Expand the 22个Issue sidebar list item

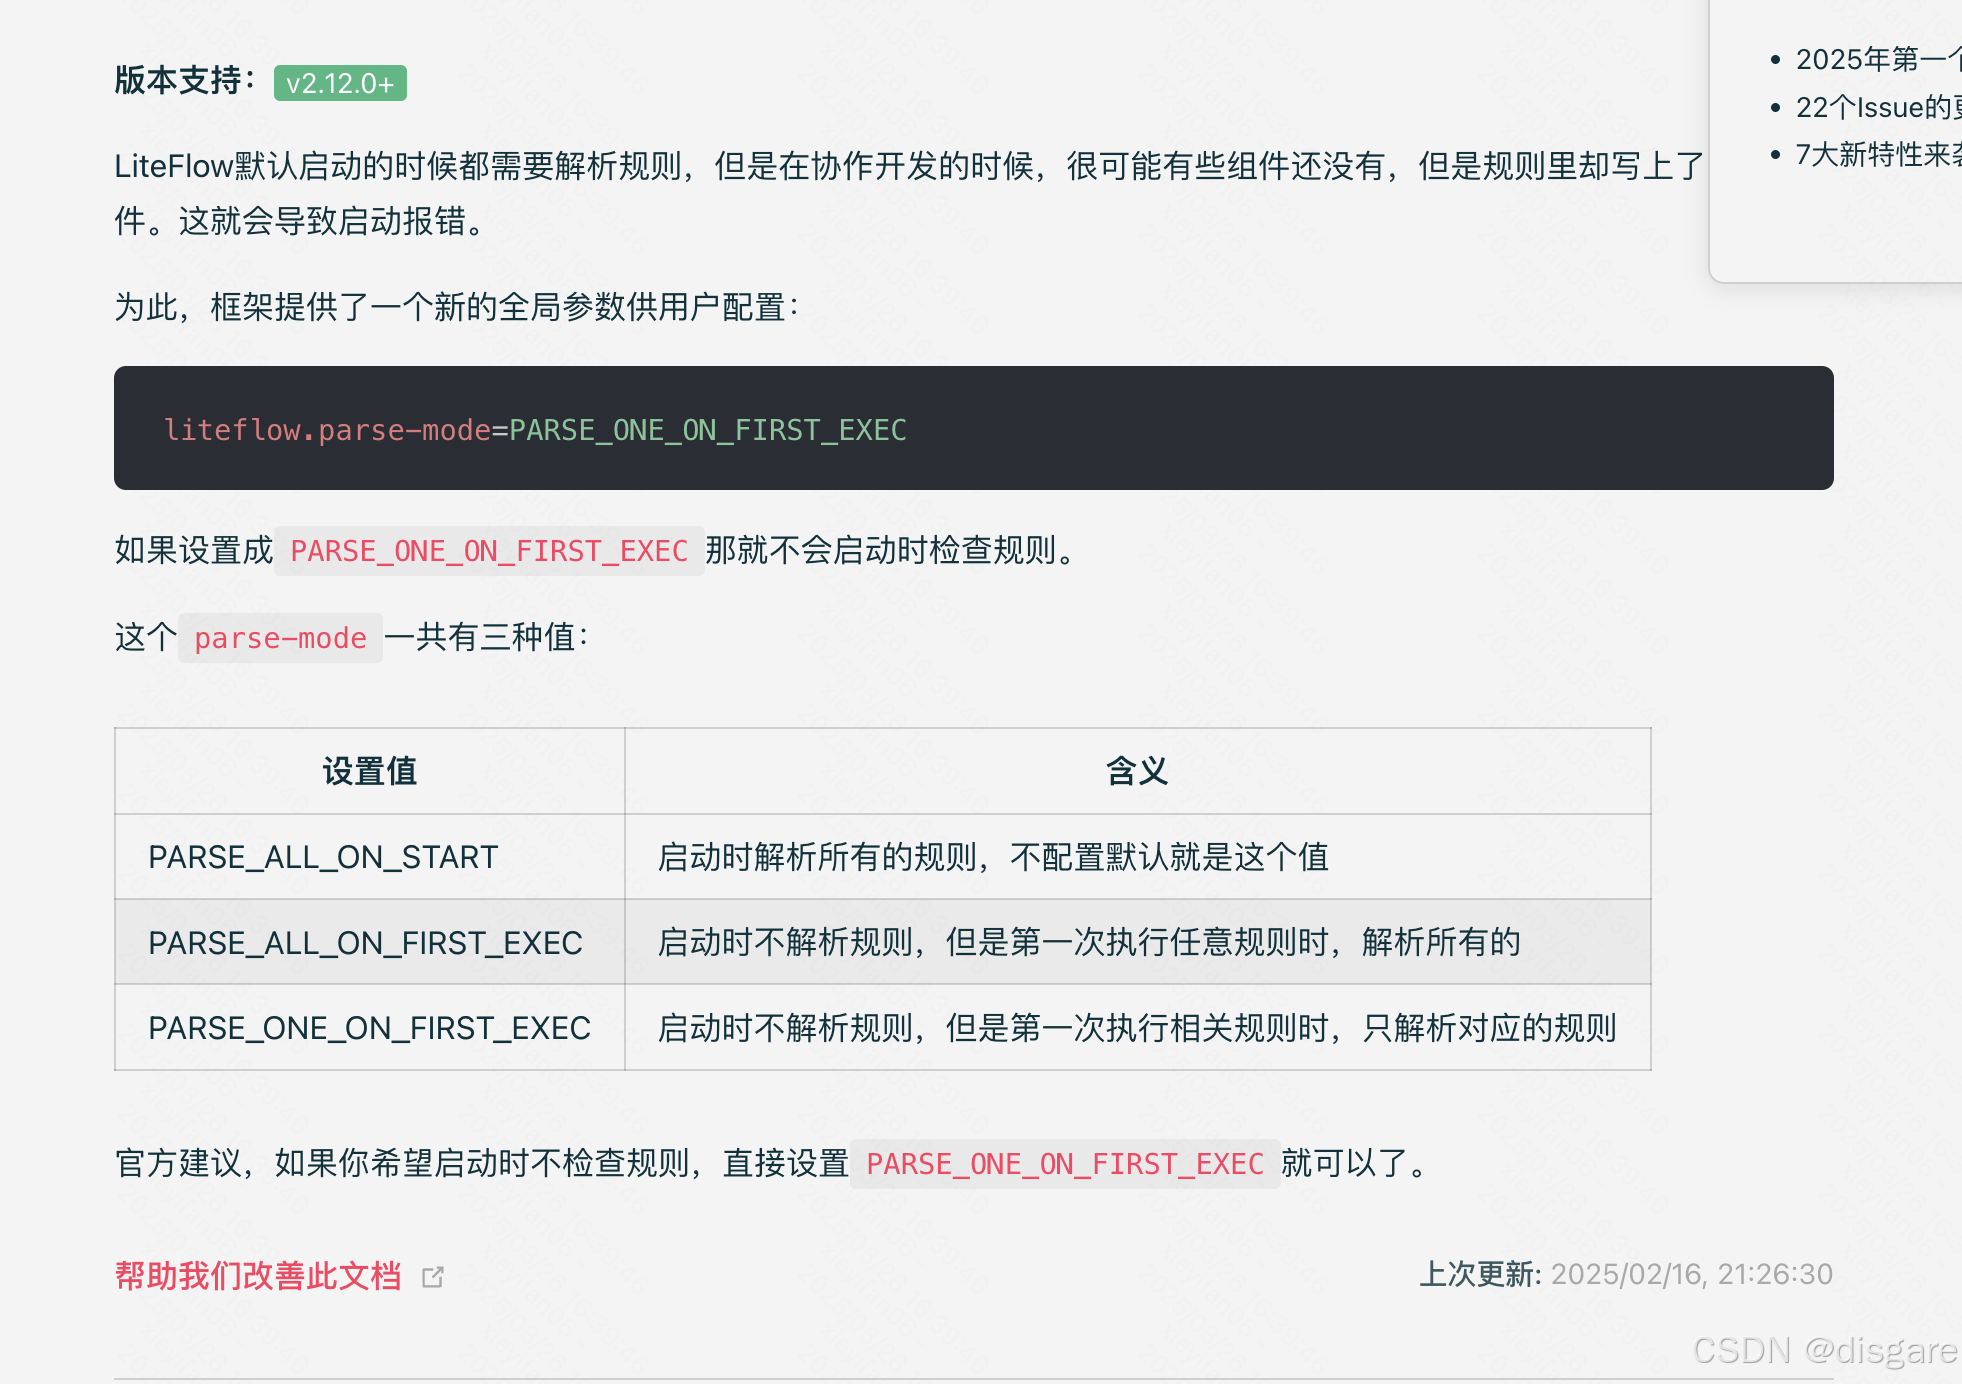[x=1878, y=107]
